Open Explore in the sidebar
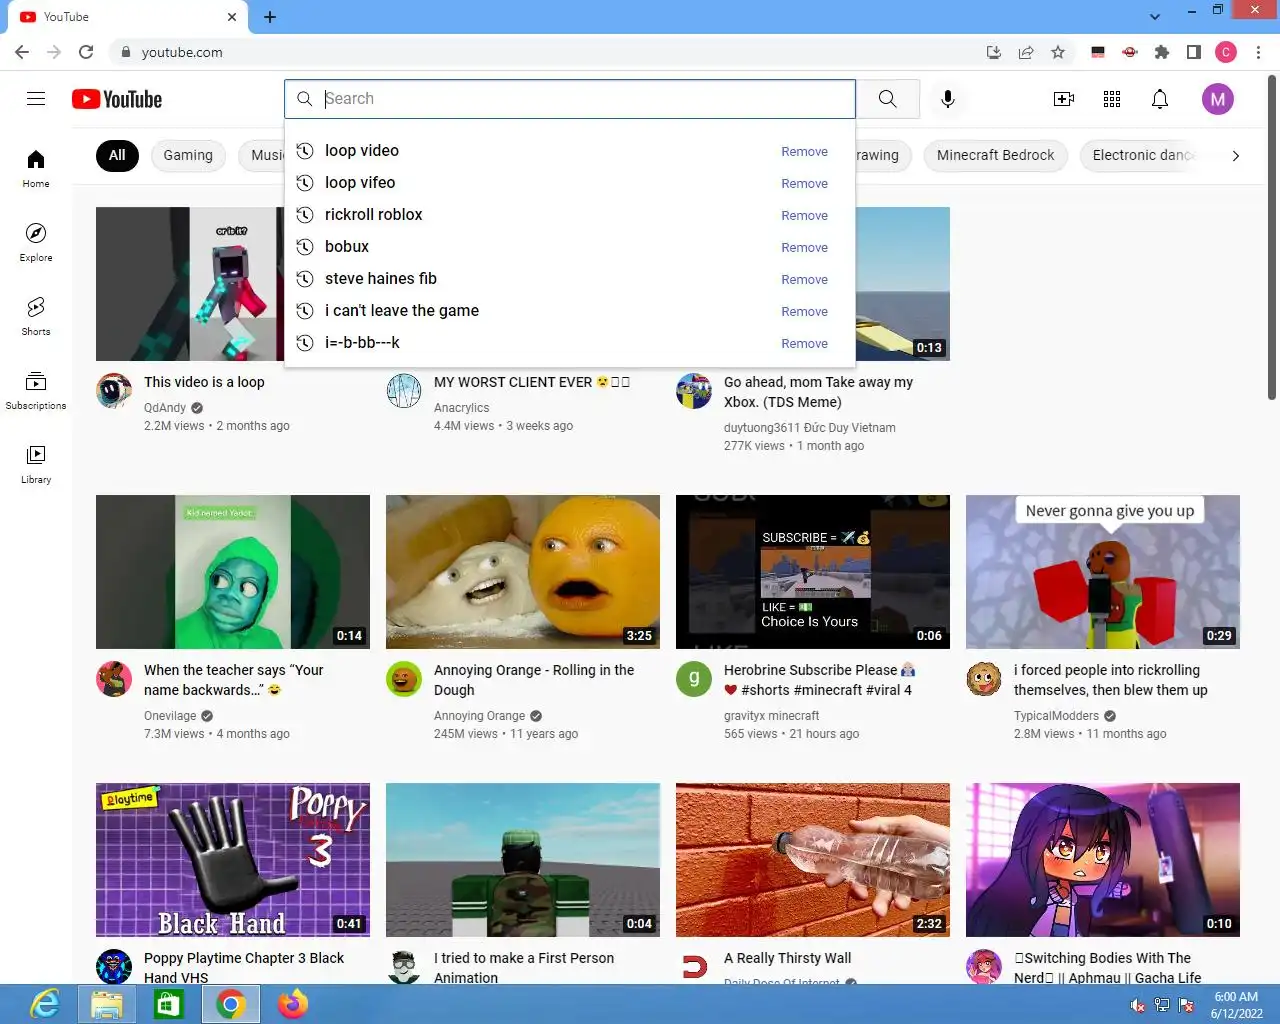The width and height of the screenshot is (1280, 1024). coord(36,242)
